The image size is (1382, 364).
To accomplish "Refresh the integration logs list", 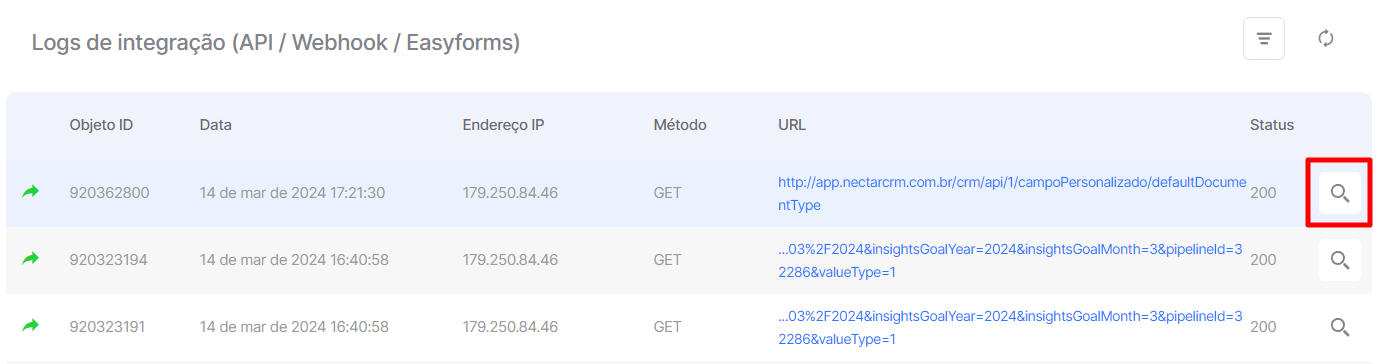I will point(1326,39).
